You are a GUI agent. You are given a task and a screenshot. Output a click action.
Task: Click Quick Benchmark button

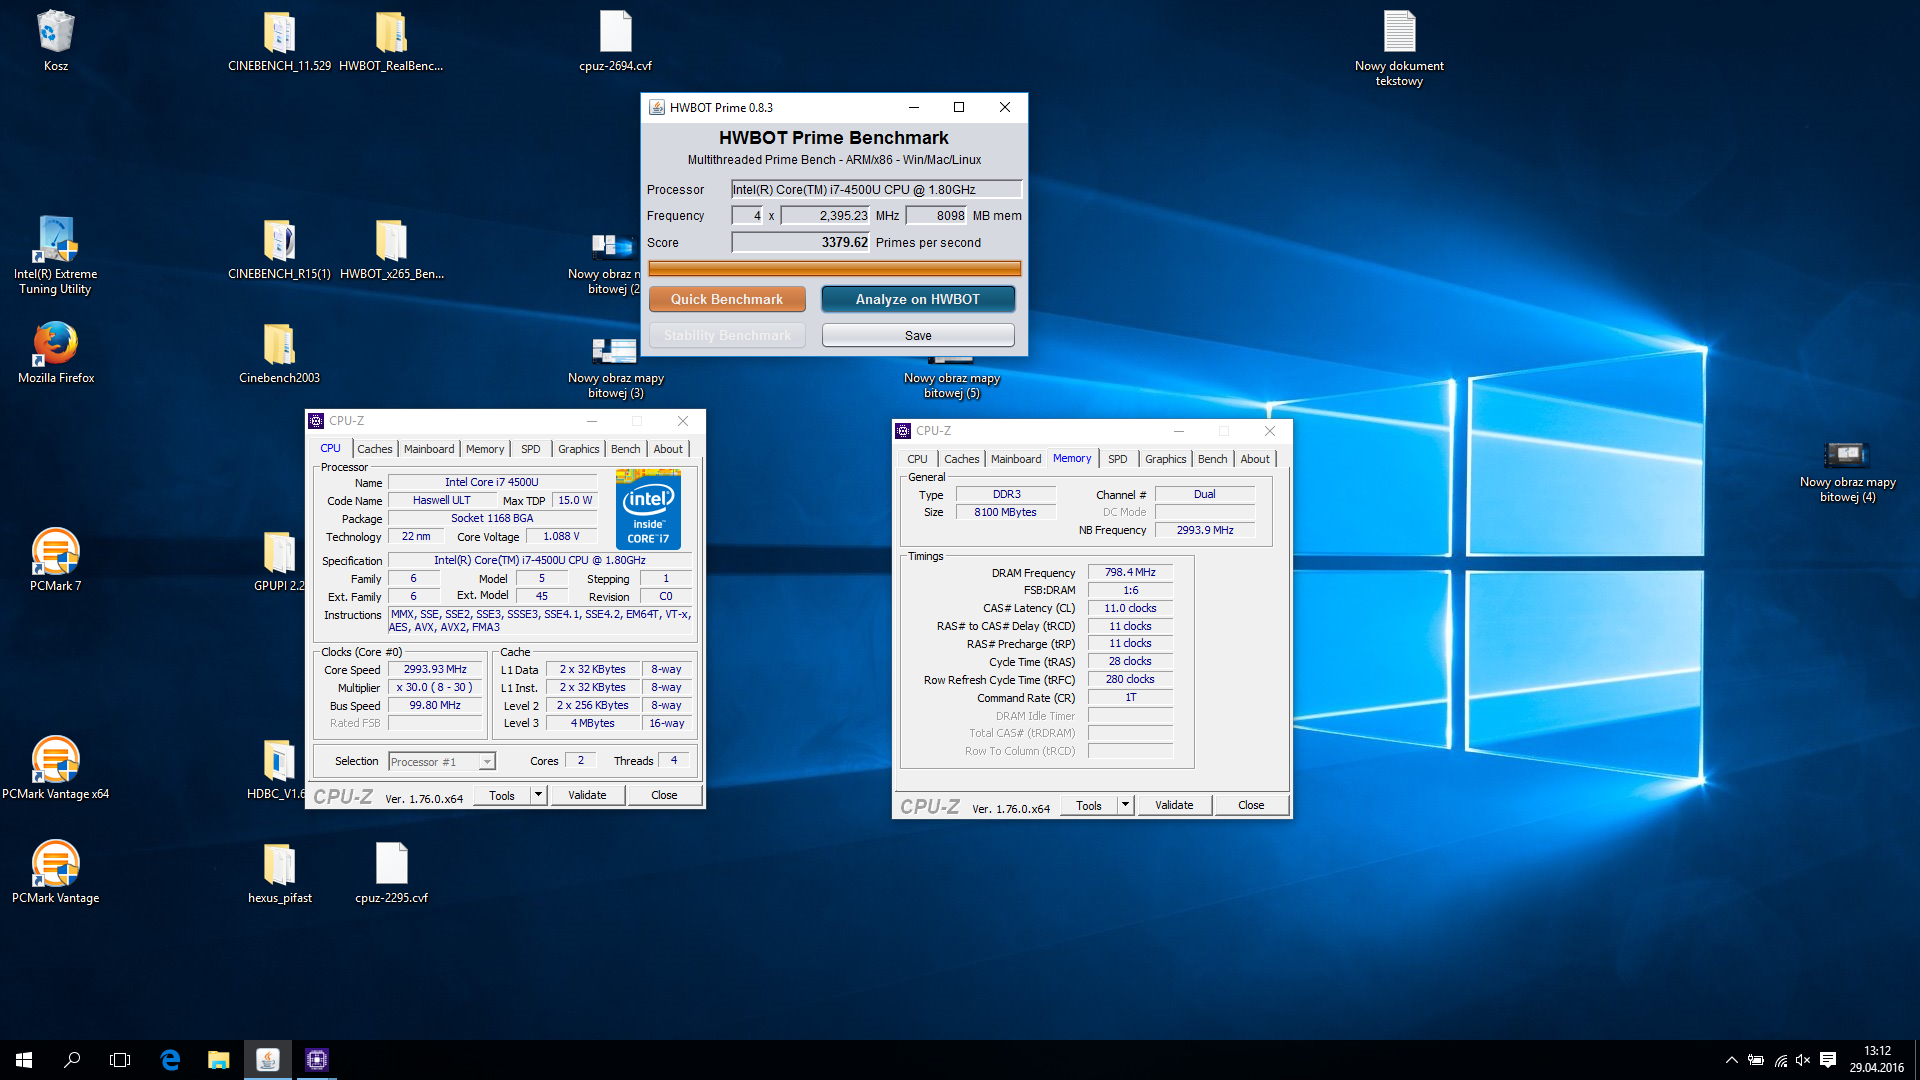tap(727, 299)
